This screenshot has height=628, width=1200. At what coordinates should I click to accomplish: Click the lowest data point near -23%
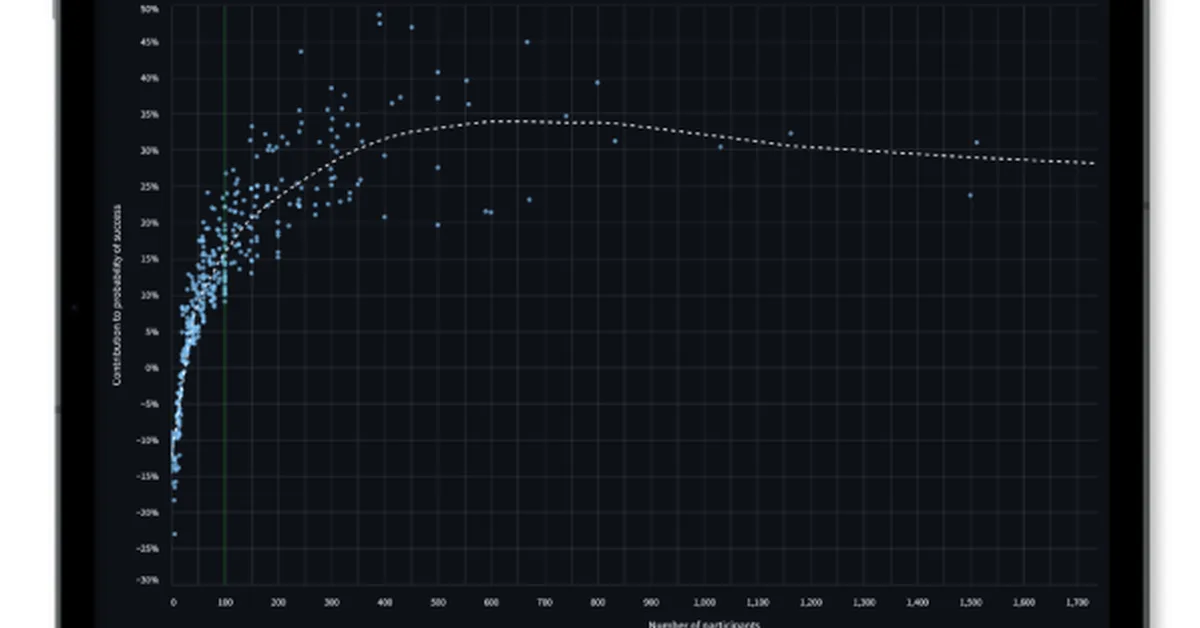pyautogui.click(x=174, y=534)
